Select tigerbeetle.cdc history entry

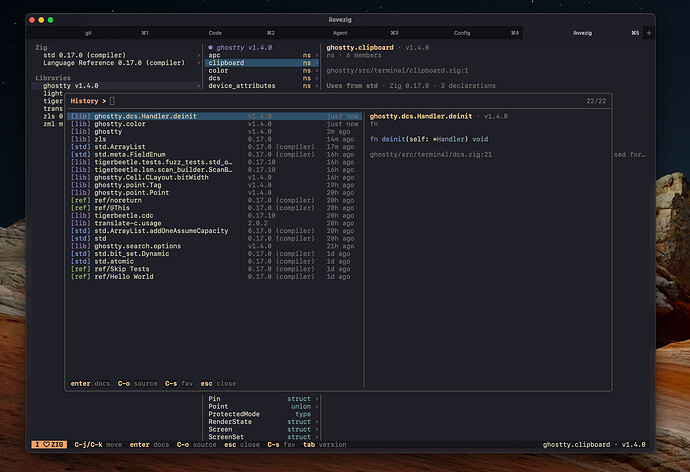pos(214,216)
